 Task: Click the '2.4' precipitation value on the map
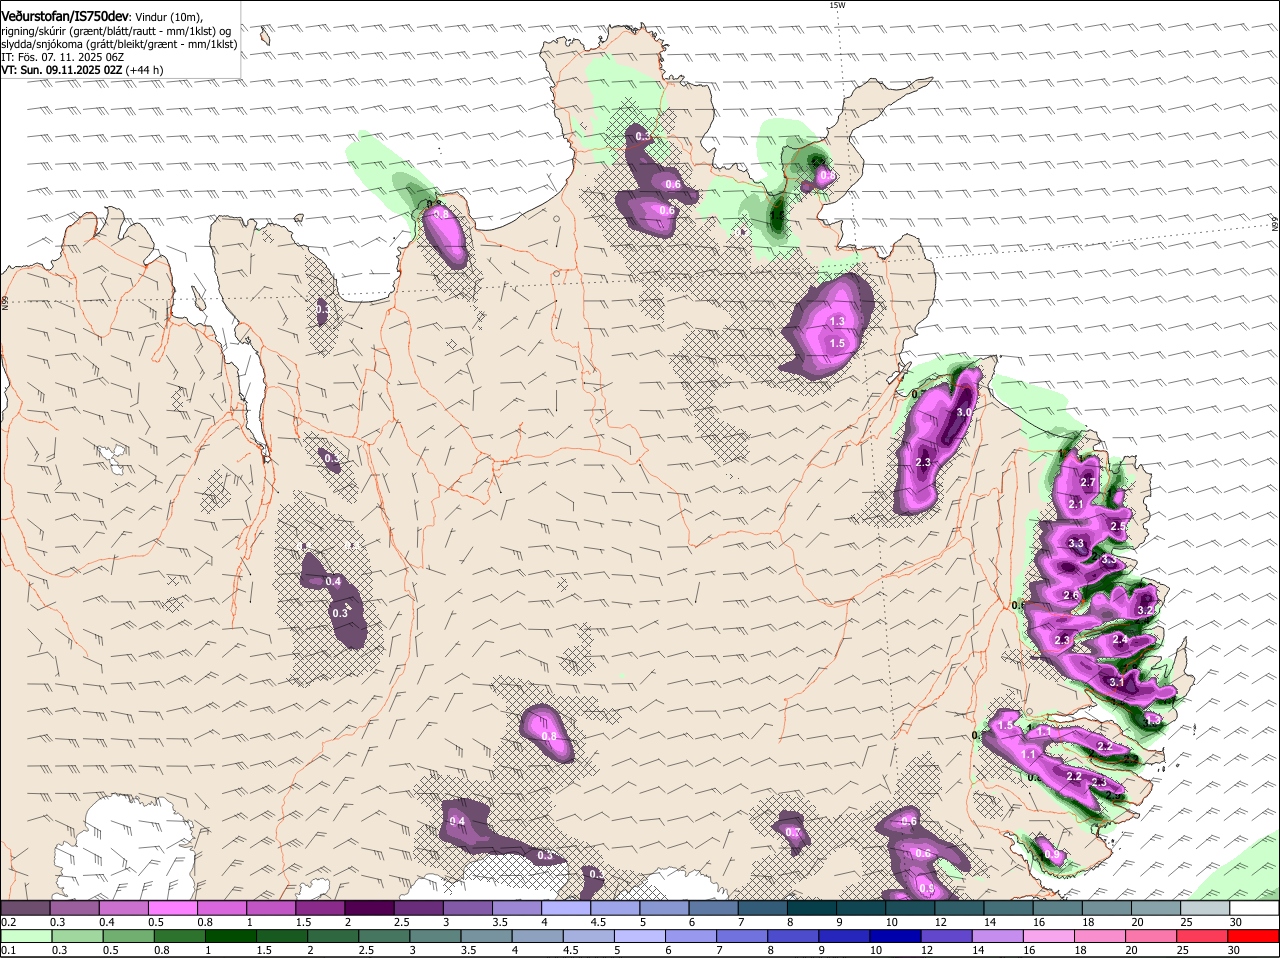pos(1120,640)
